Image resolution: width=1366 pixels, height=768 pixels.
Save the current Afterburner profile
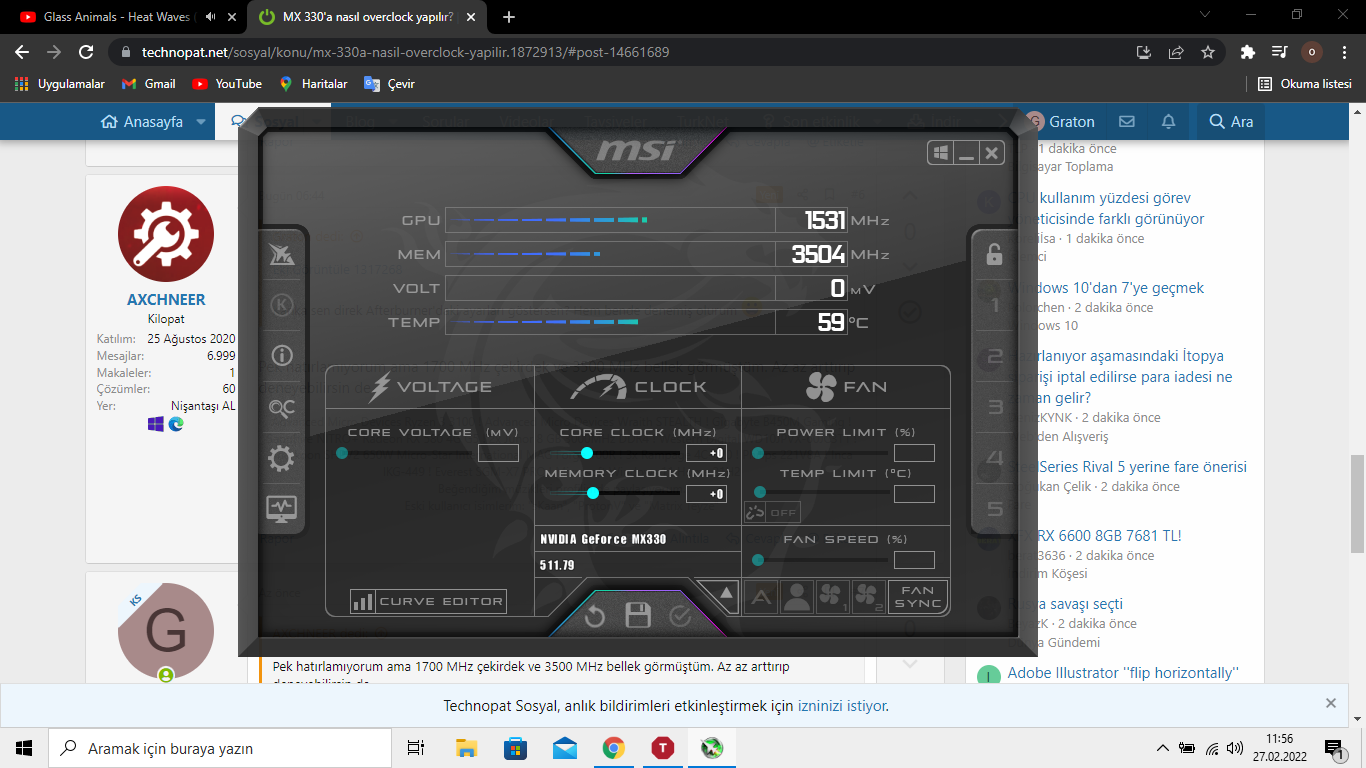638,615
